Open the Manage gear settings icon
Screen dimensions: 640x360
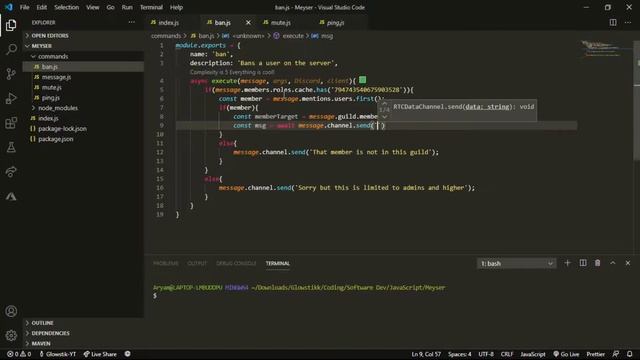coord(11,336)
